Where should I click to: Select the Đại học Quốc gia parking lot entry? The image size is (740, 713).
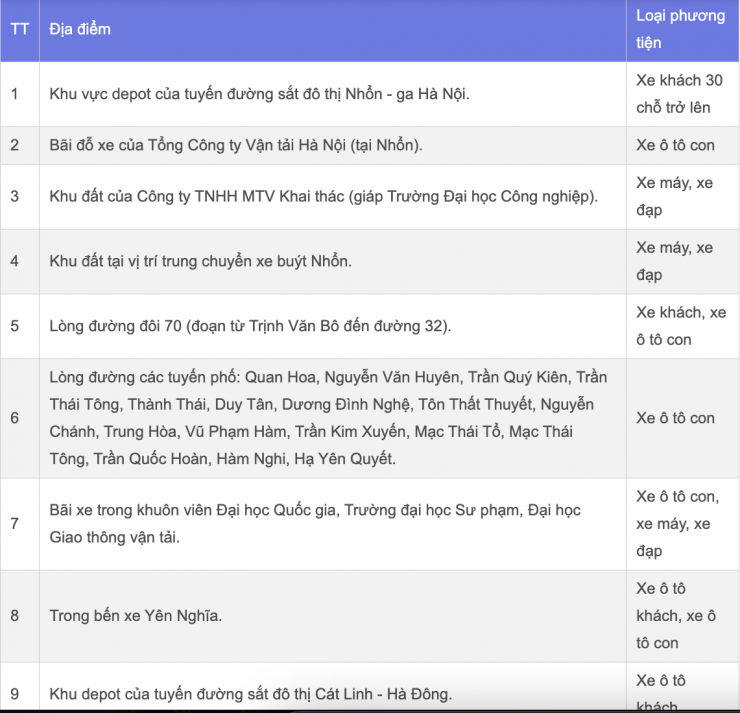pyautogui.click(x=315, y=524)
